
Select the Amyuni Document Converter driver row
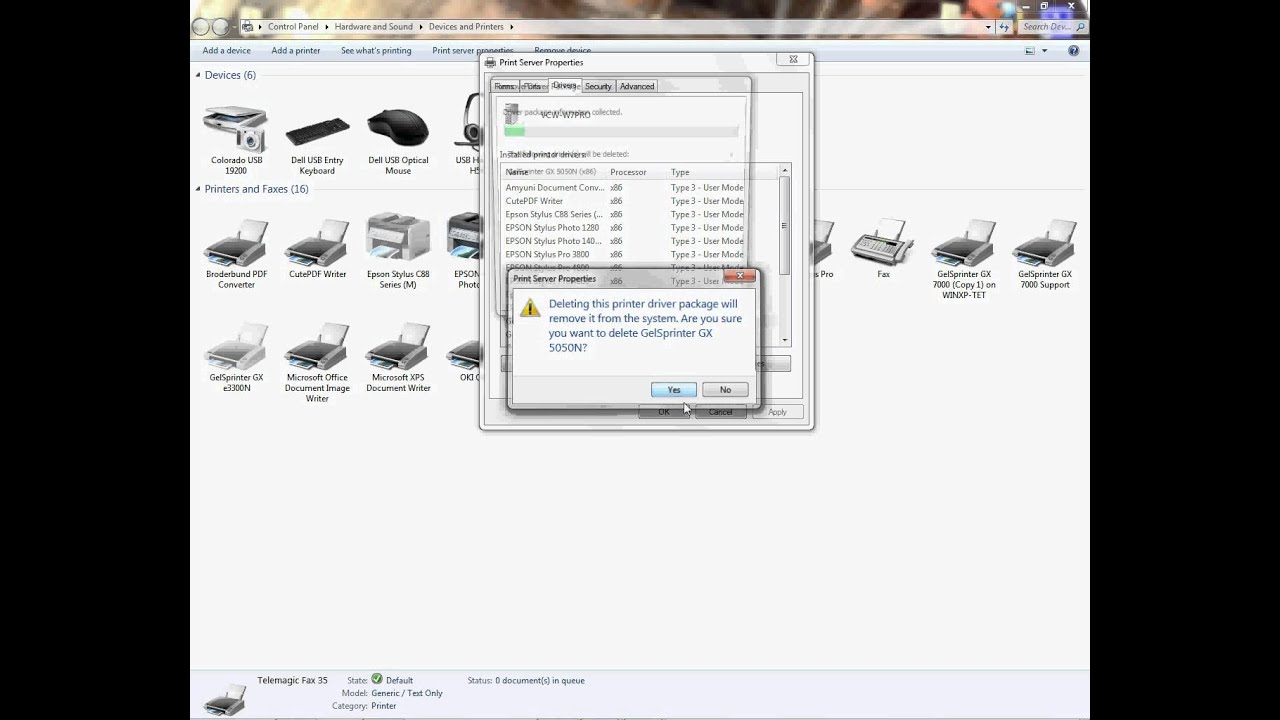click(x=625, y=188)
